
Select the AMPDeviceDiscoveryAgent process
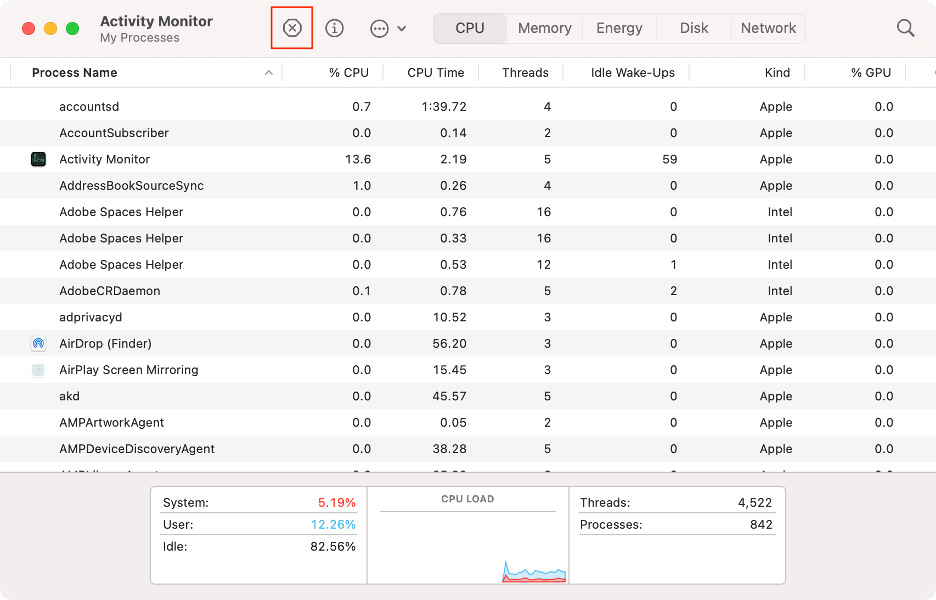click(x=468, y=448)
